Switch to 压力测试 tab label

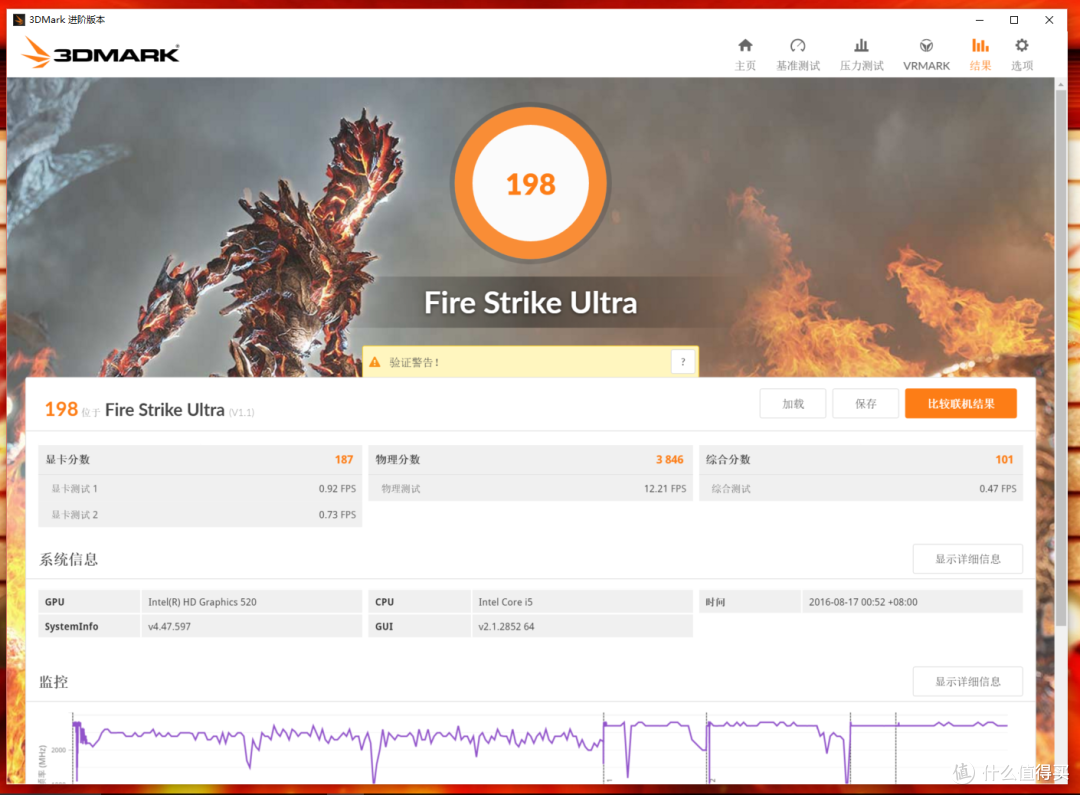pos(861,65)
